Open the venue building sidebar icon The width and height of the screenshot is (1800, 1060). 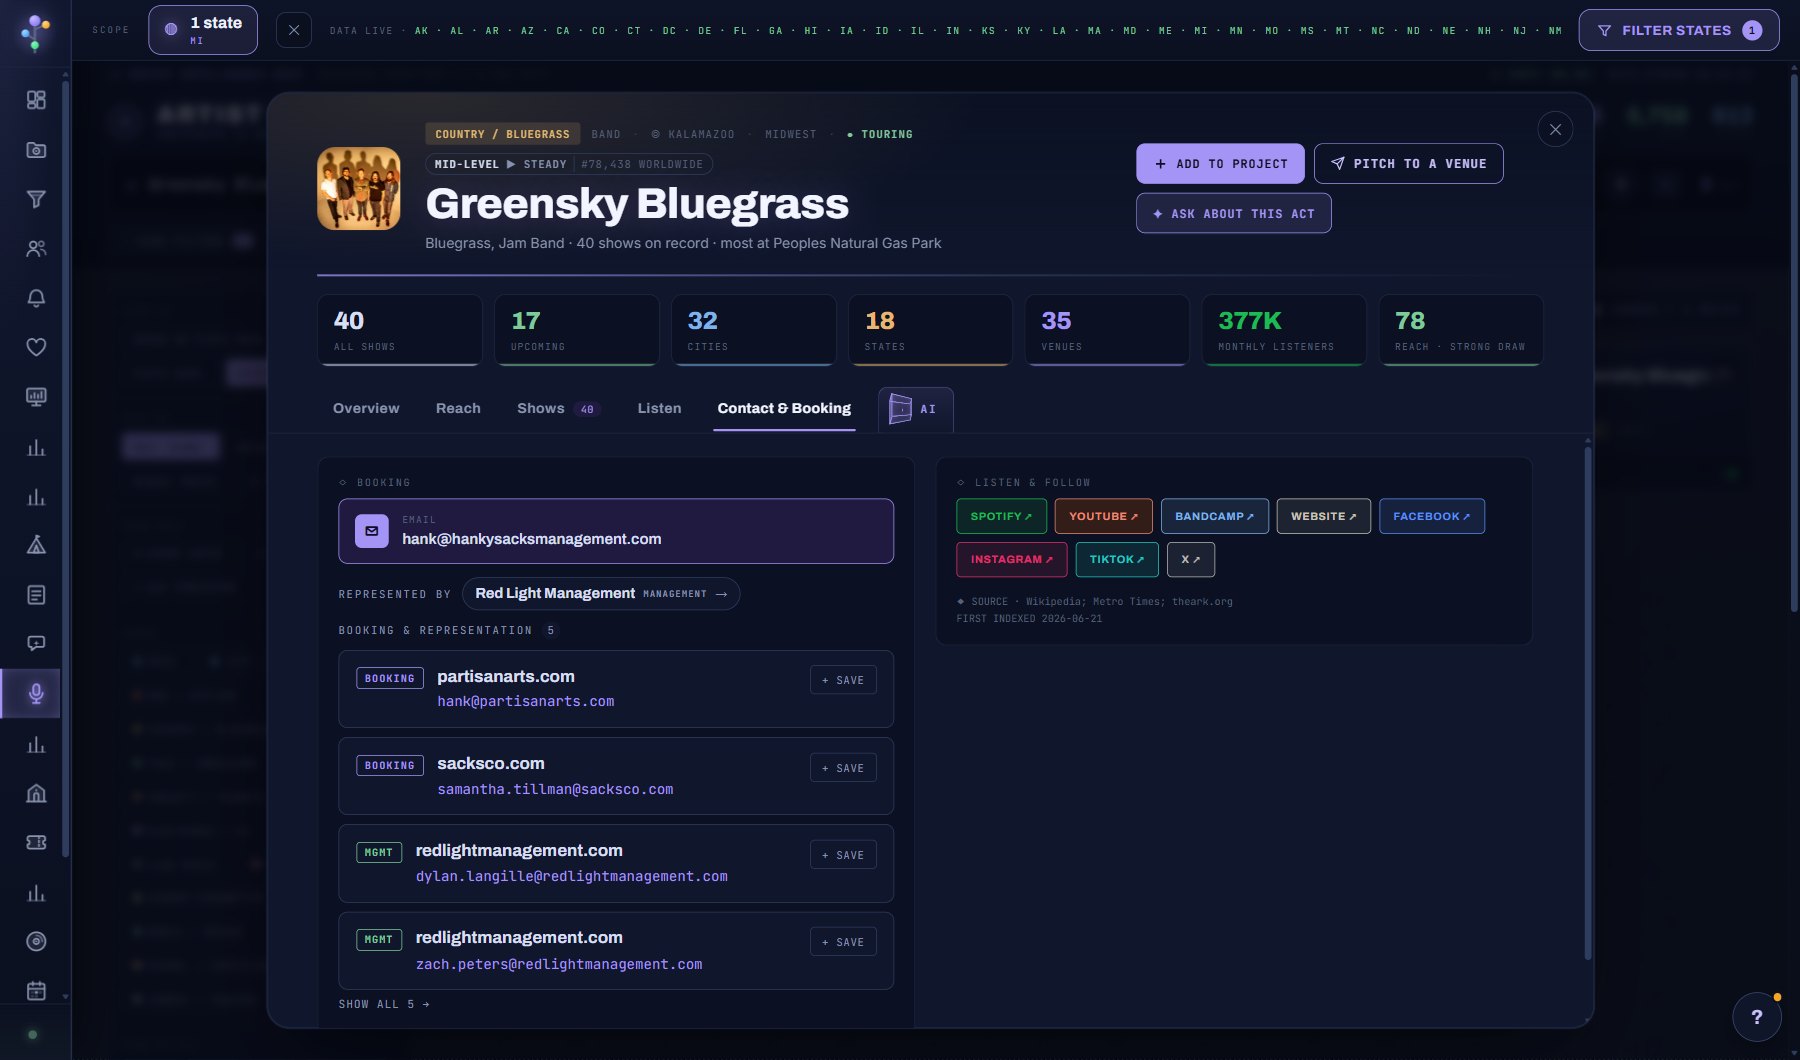(36, 793)
